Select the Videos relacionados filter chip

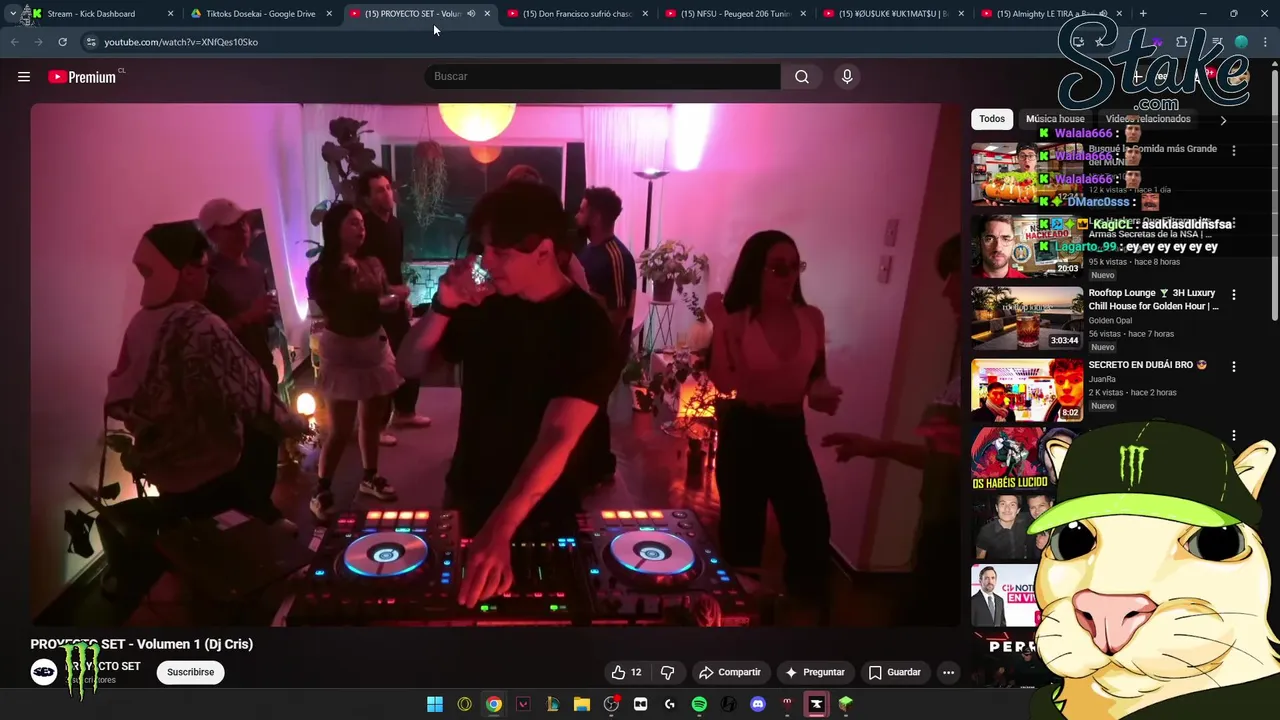(x=1148, y=119)
